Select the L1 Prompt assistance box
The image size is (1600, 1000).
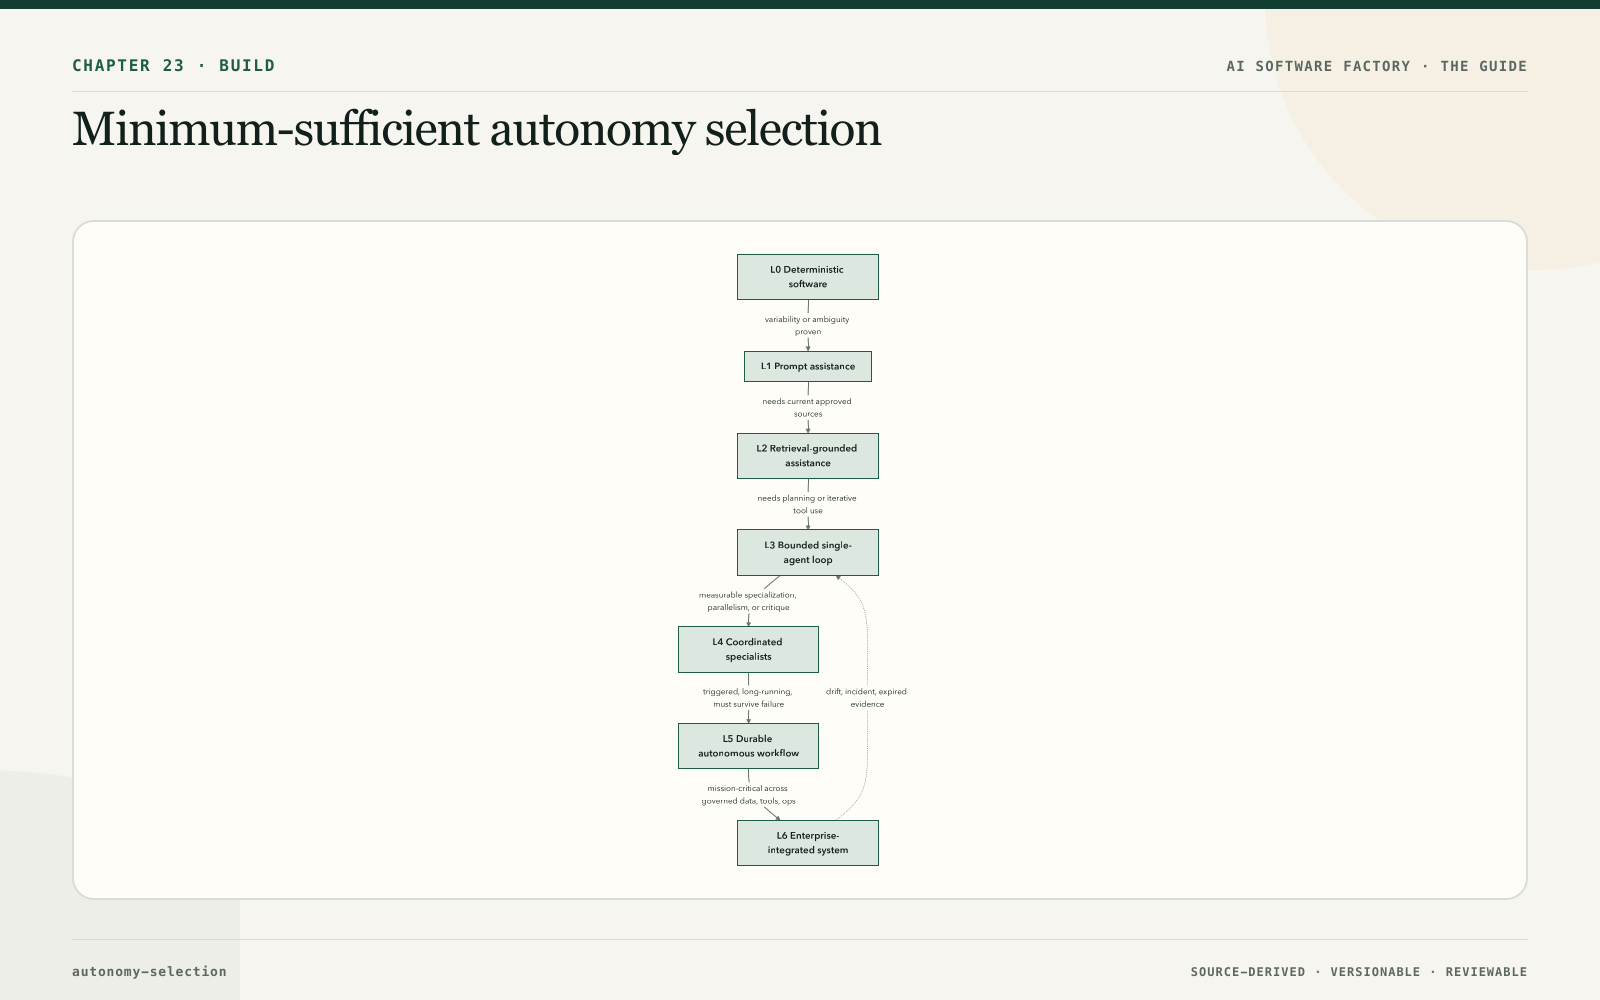(808, 366)
